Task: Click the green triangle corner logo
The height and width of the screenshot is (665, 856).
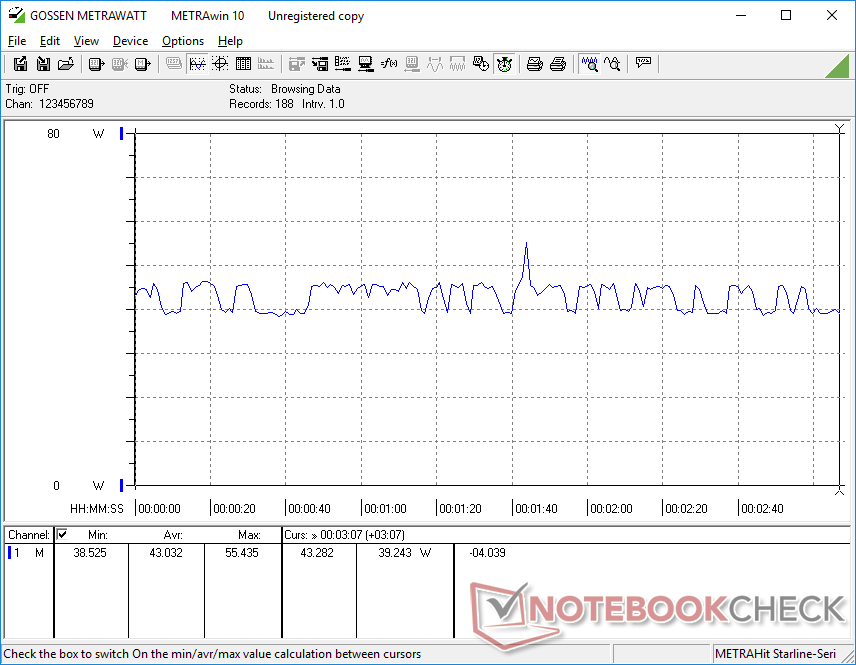Action: [x=839, y=67]
